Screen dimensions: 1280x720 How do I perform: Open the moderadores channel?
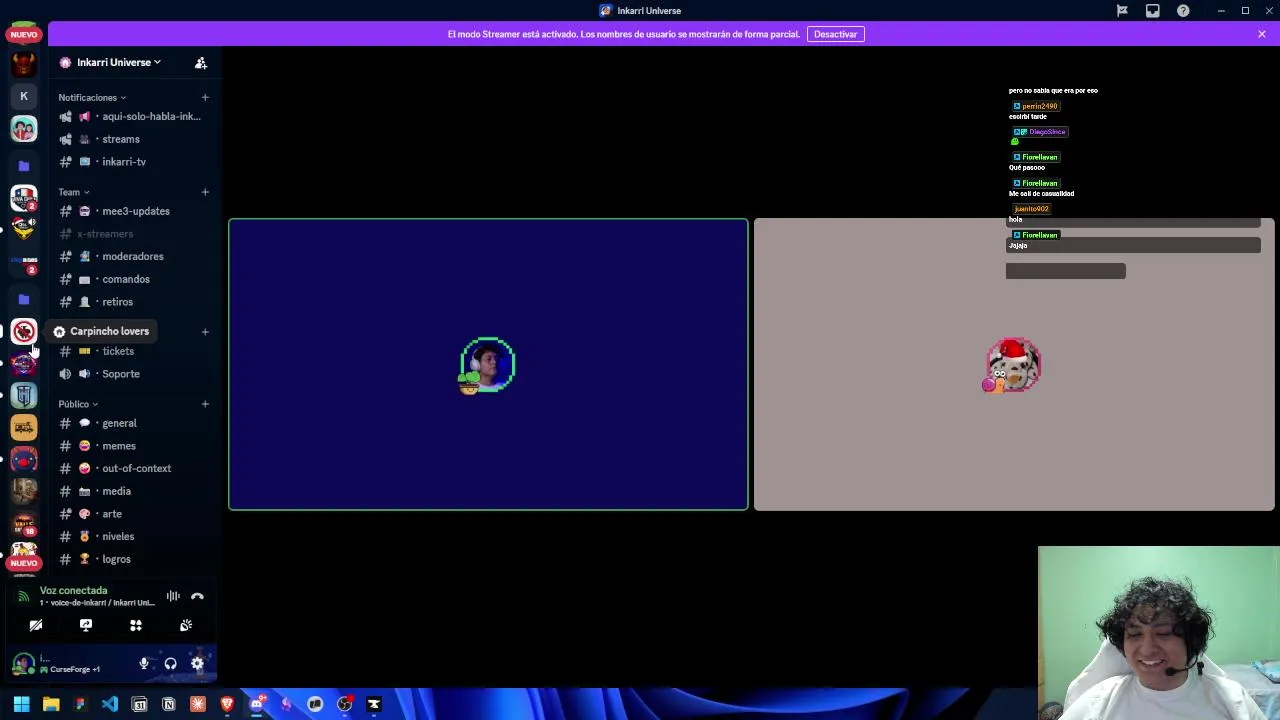tap(132, 256)
